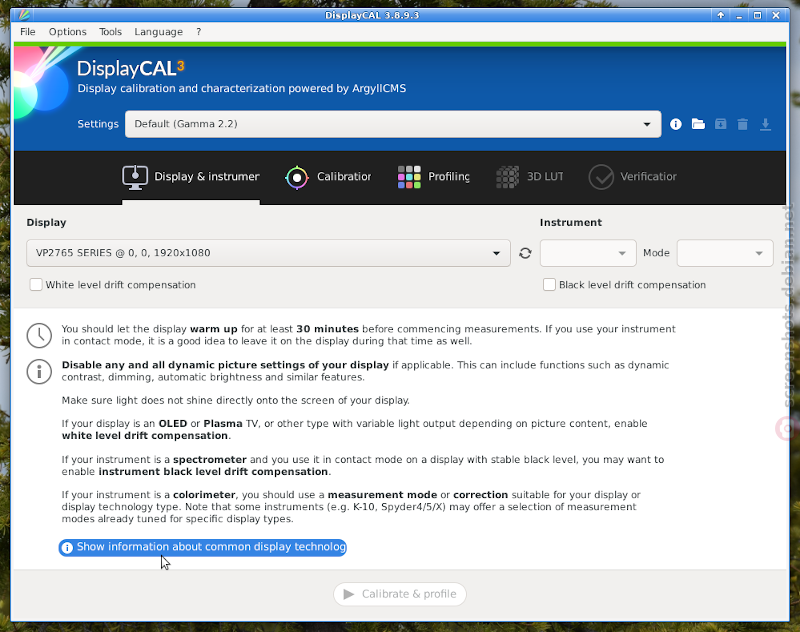Click the 'Mode' label

point(656,253)
